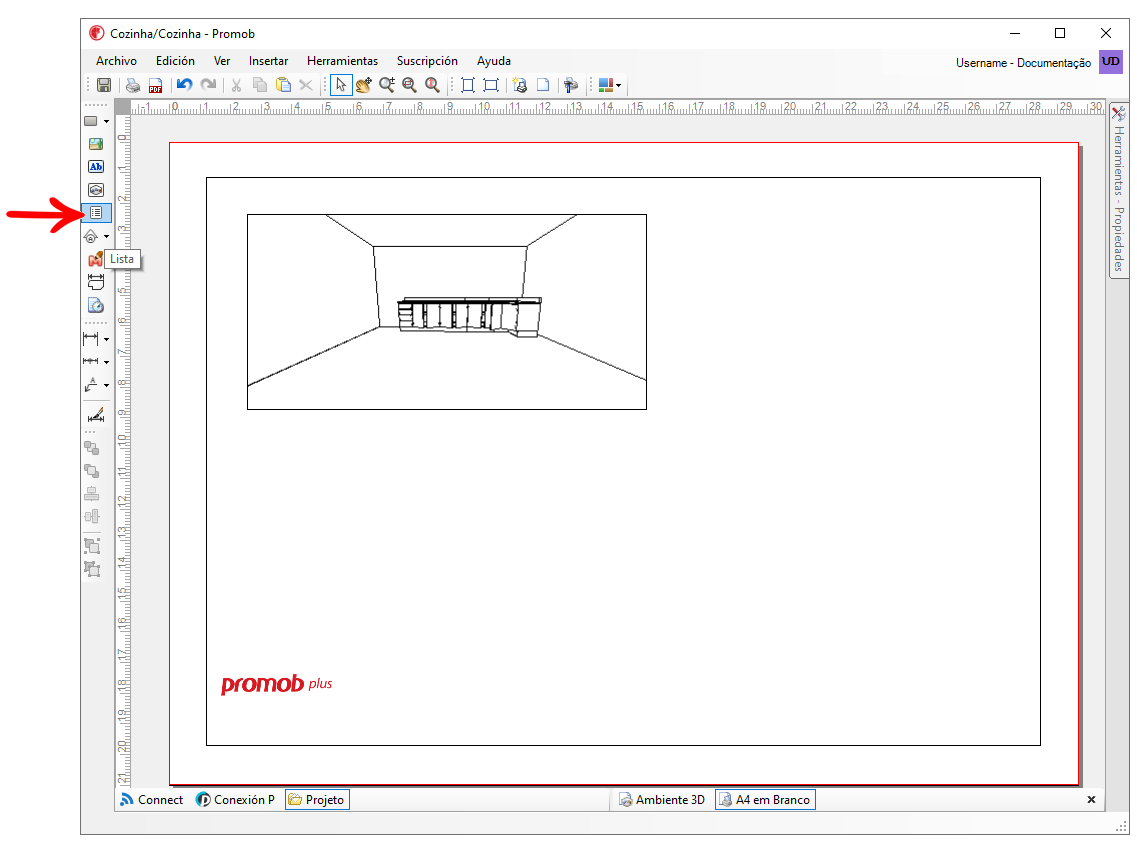Open the color palette dropdown in top toolbar
1137x843 pixels.
coord(619,85)
